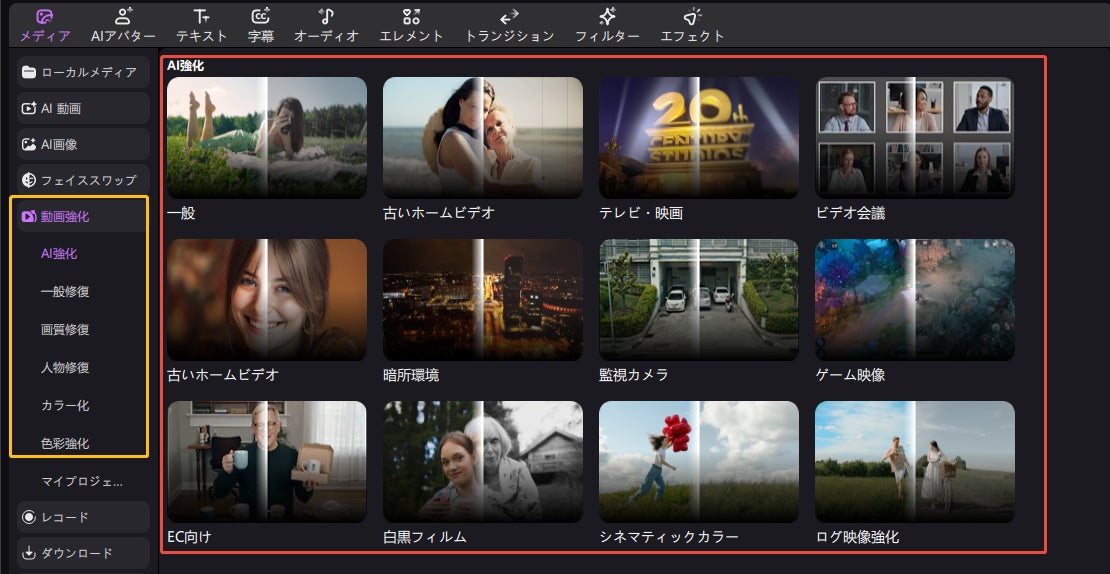Image resolution: width=1110 pixels, height=574 pixels.
Task: Open ローカルメディア folder section
Action: [x=83, y=72]
